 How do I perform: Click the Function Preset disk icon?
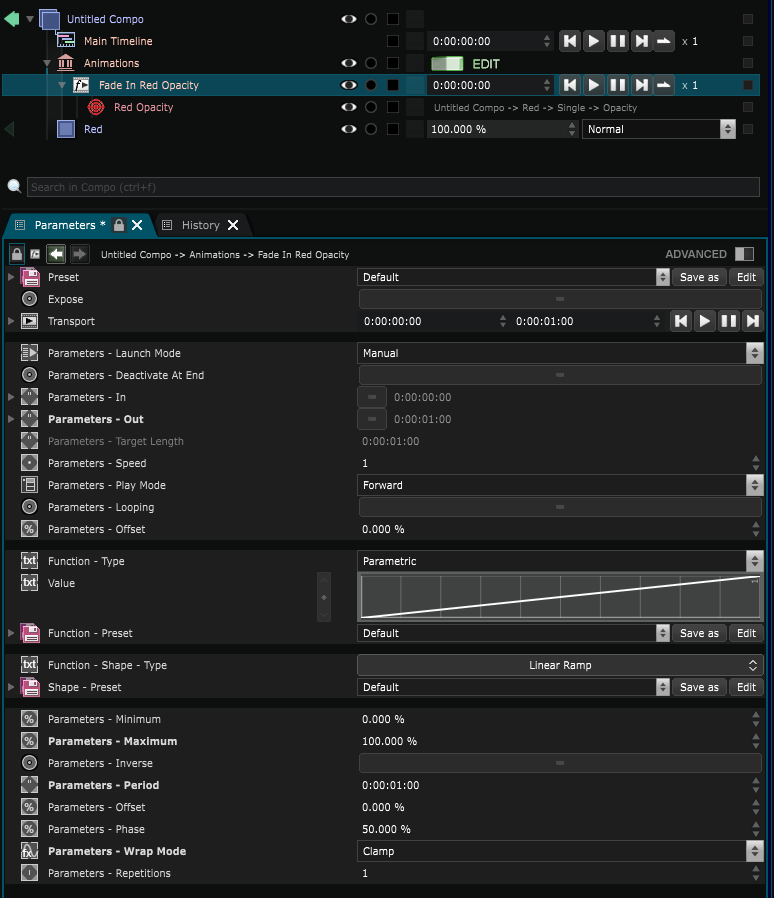coord(30,633)
